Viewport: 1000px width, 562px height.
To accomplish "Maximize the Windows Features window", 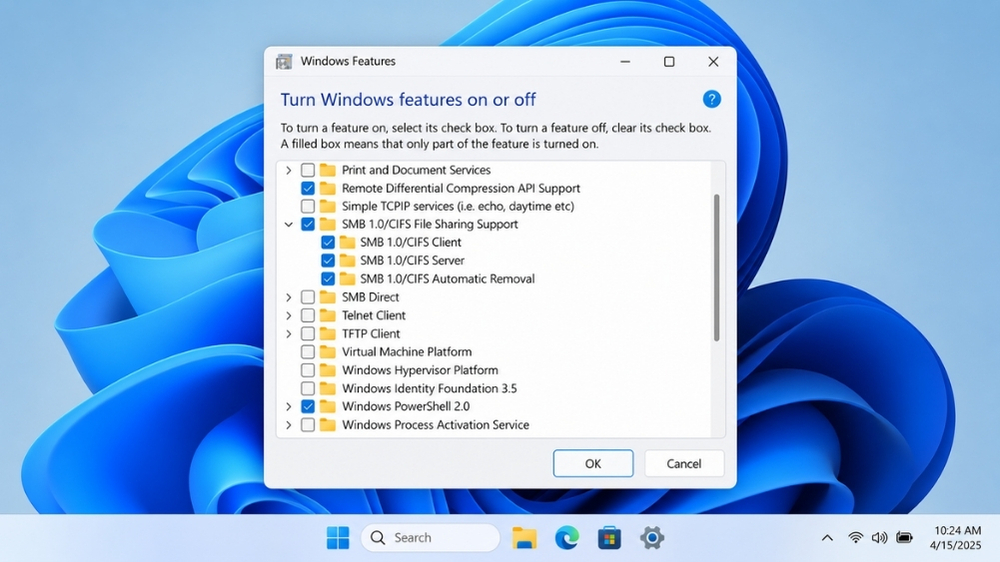I will pos(669,61).
